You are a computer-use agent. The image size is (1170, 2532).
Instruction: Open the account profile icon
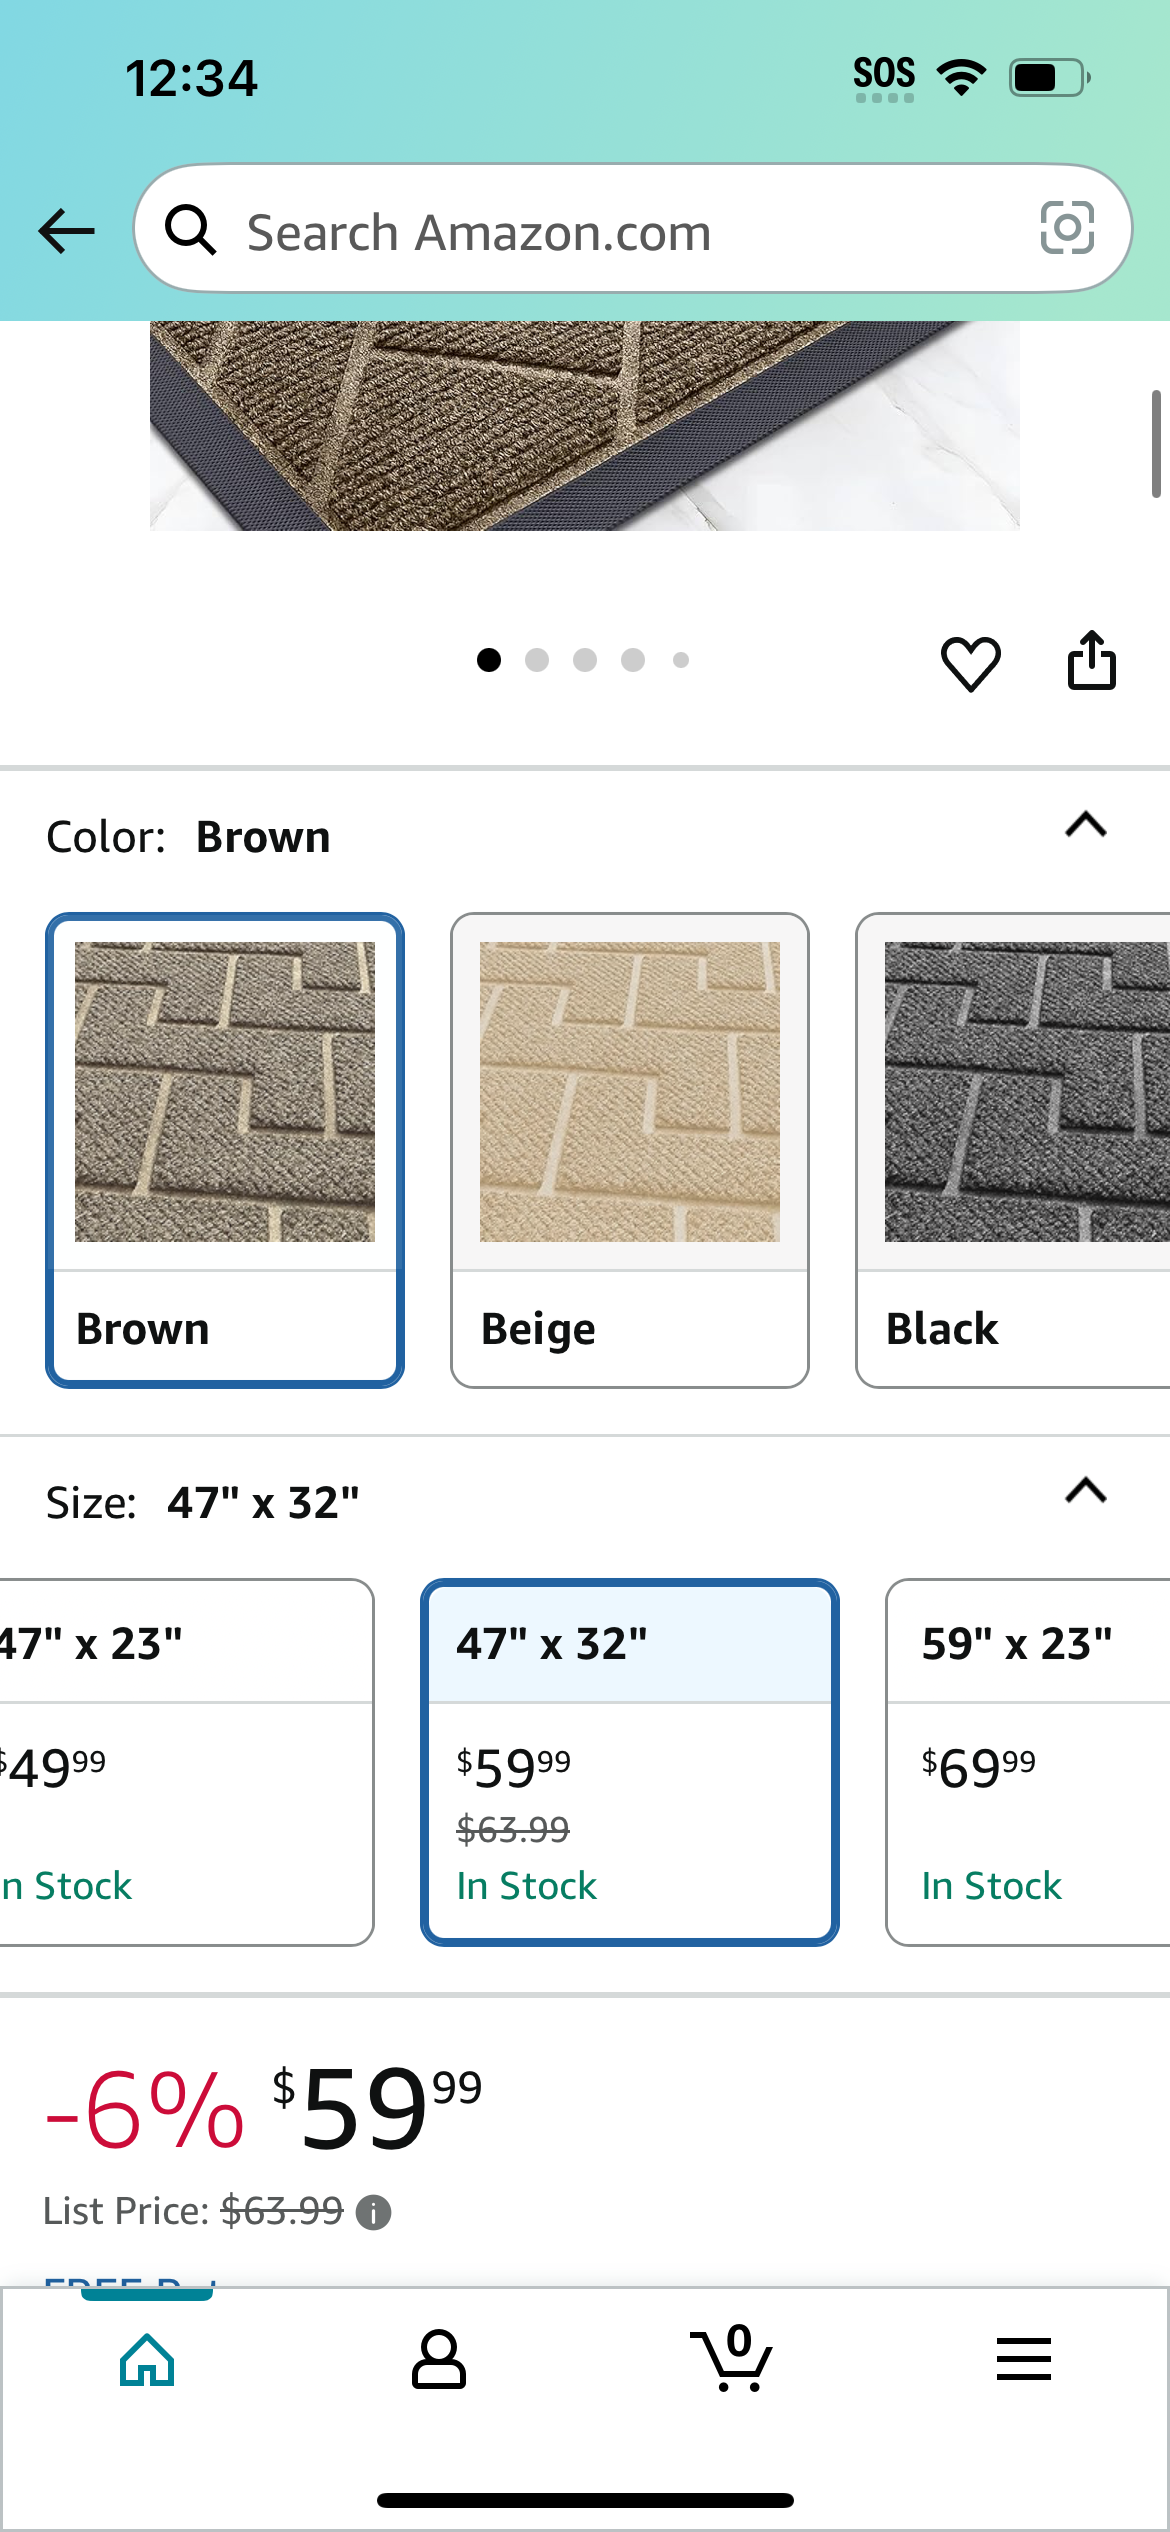point(439,2360)
